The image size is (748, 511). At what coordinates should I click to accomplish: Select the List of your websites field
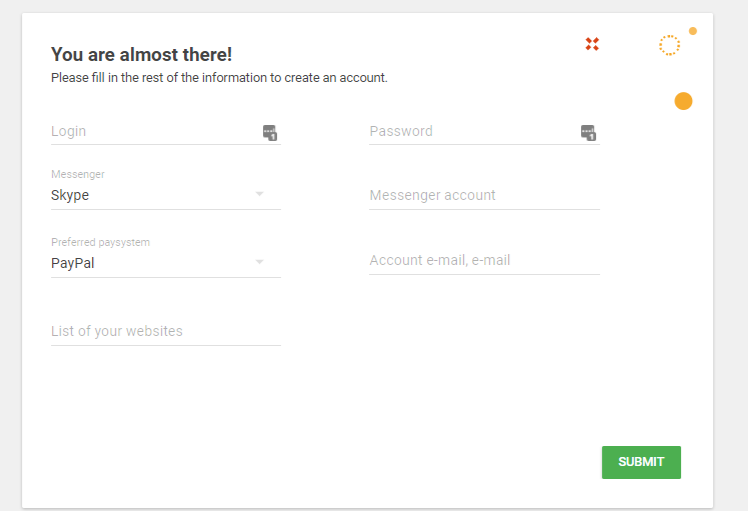coord(166,331)
